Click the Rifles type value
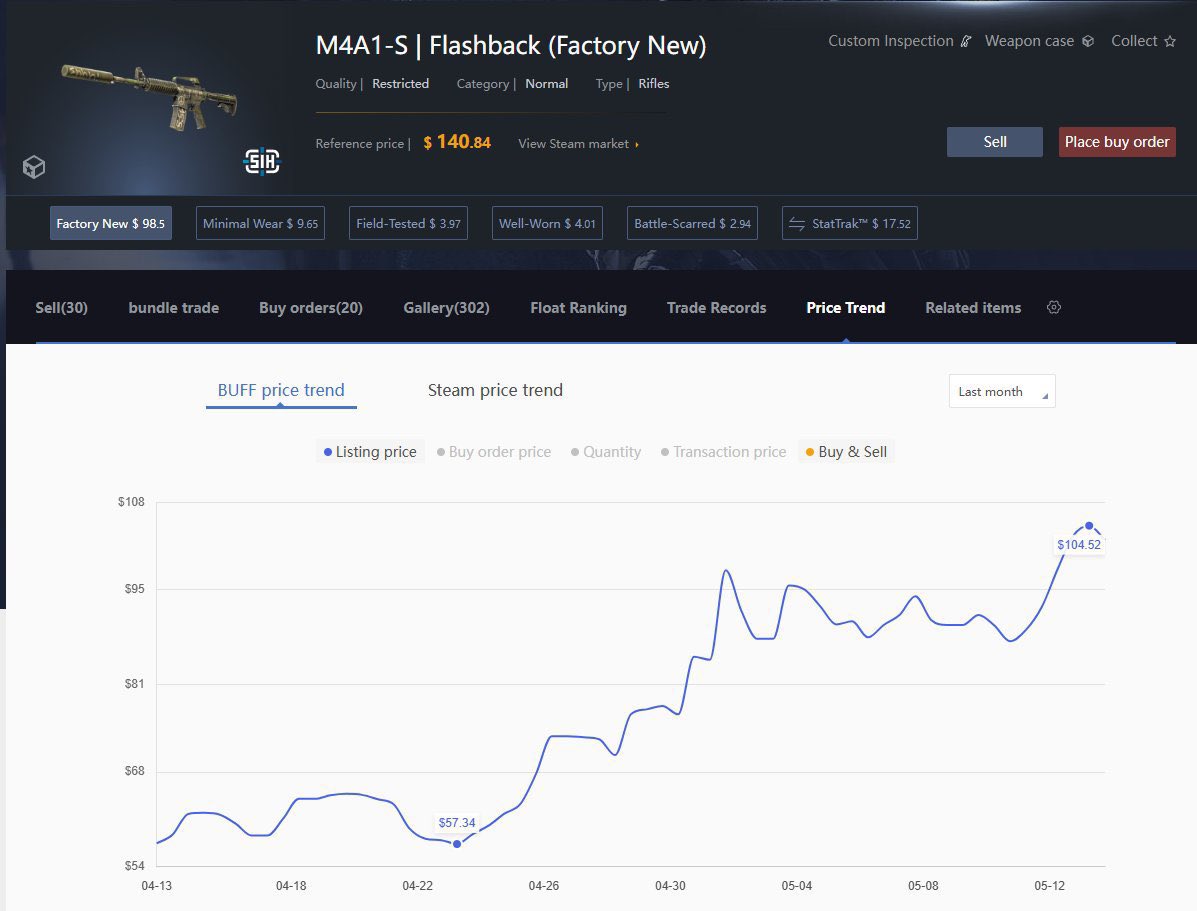The image size is (1197, 911). pos(653,83)
